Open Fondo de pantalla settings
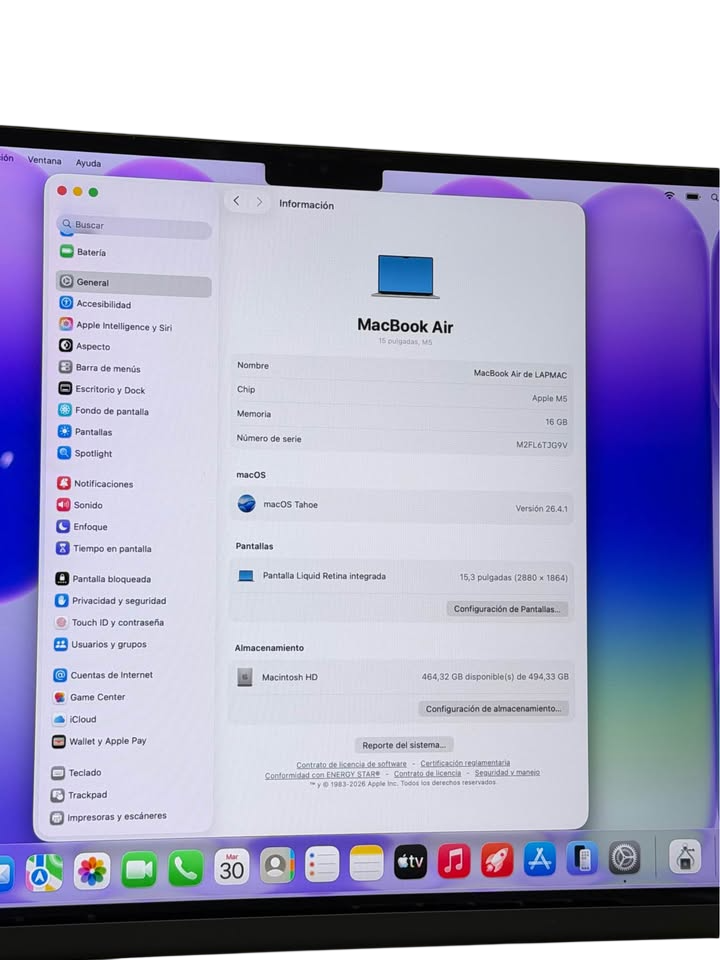The image size is (720, 960). point(103,411)
